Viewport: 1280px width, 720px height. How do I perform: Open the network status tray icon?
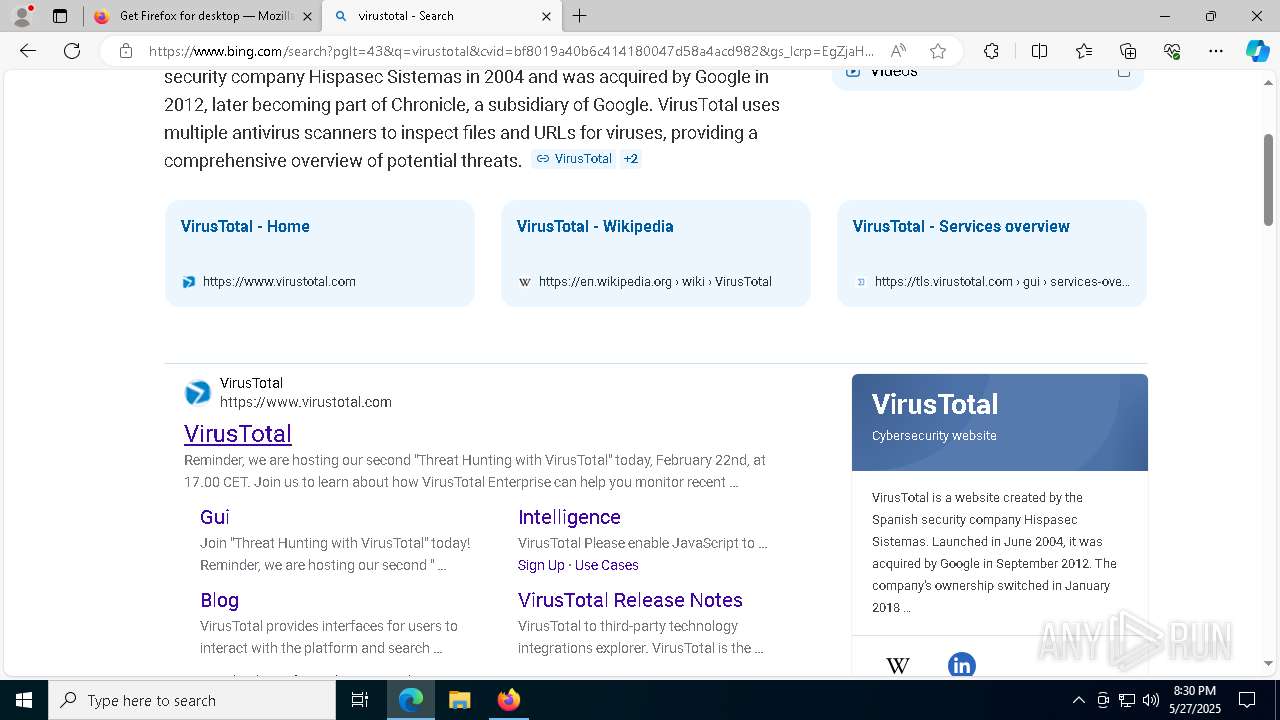pos(1127,700)
